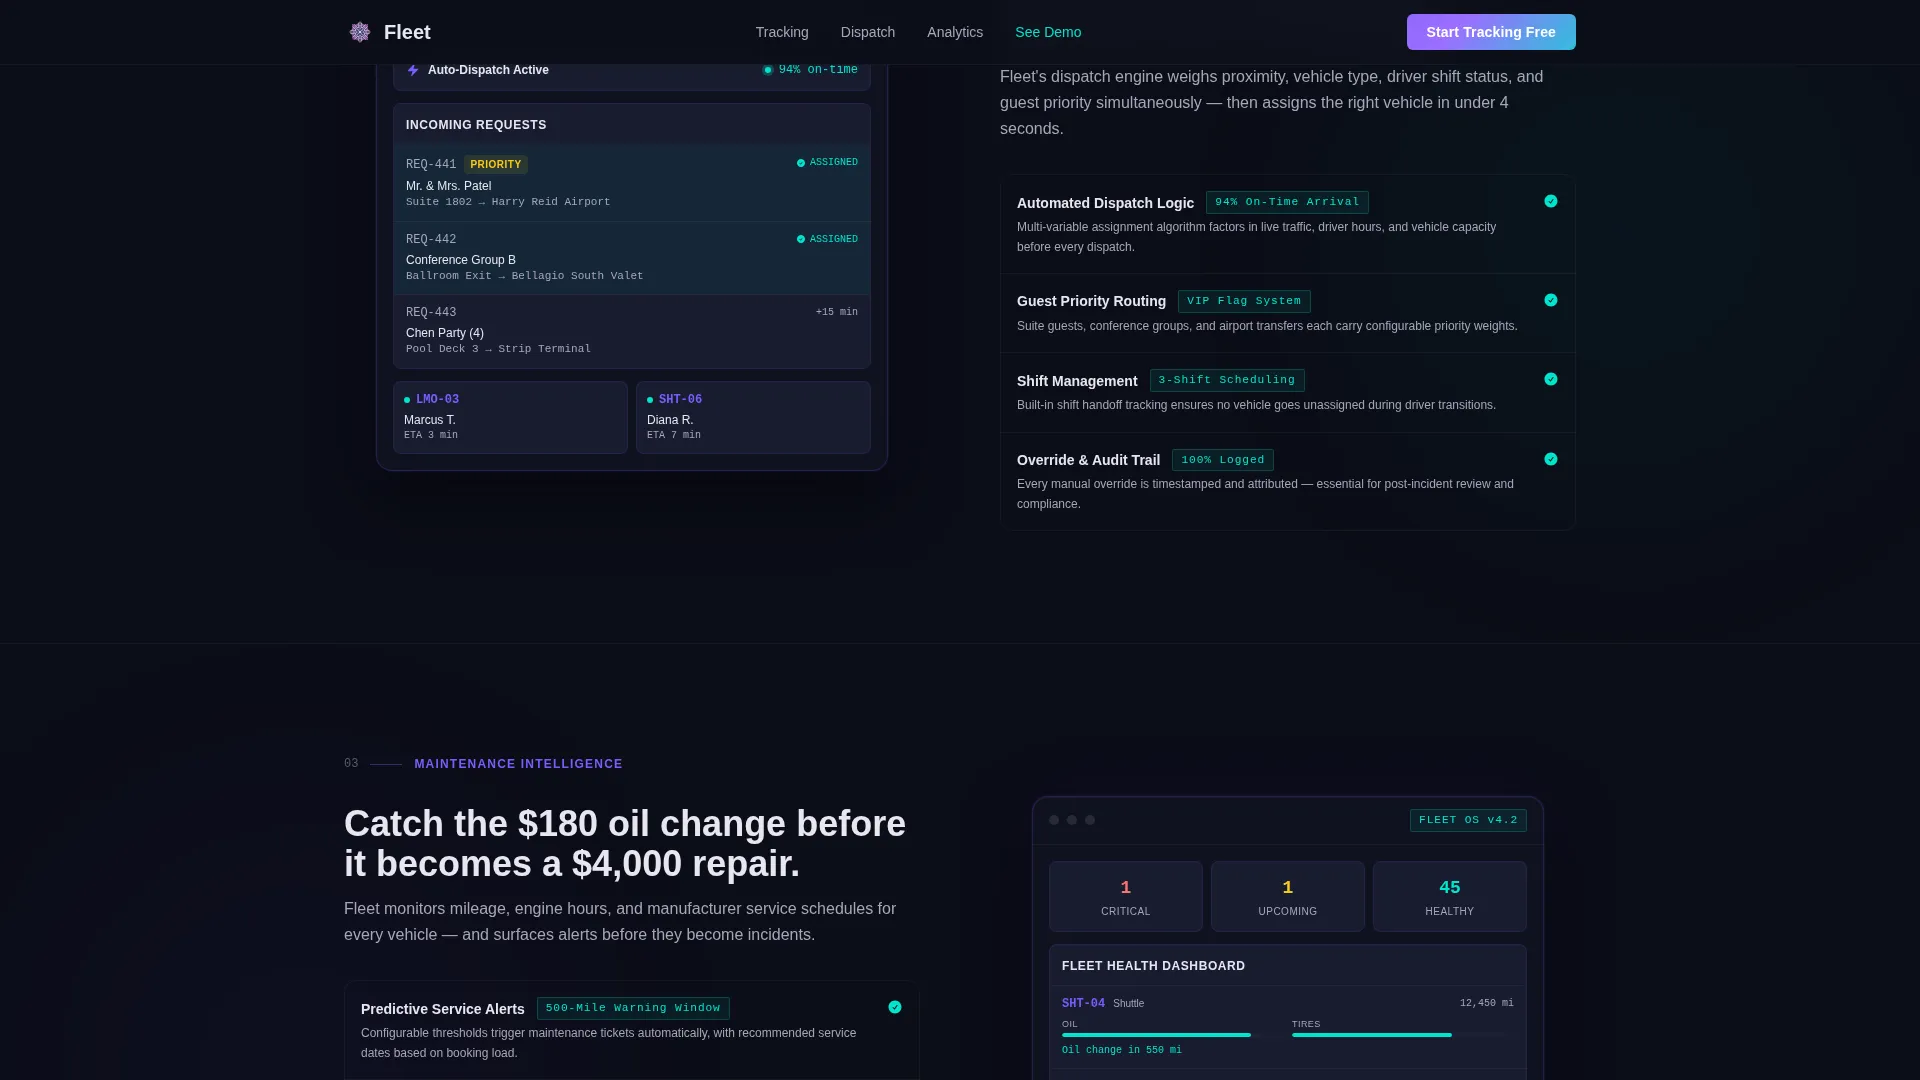Click the window traffic-light dots on Fleet OS panel
This screenshot has width=1920, height=1080.
1072,820
